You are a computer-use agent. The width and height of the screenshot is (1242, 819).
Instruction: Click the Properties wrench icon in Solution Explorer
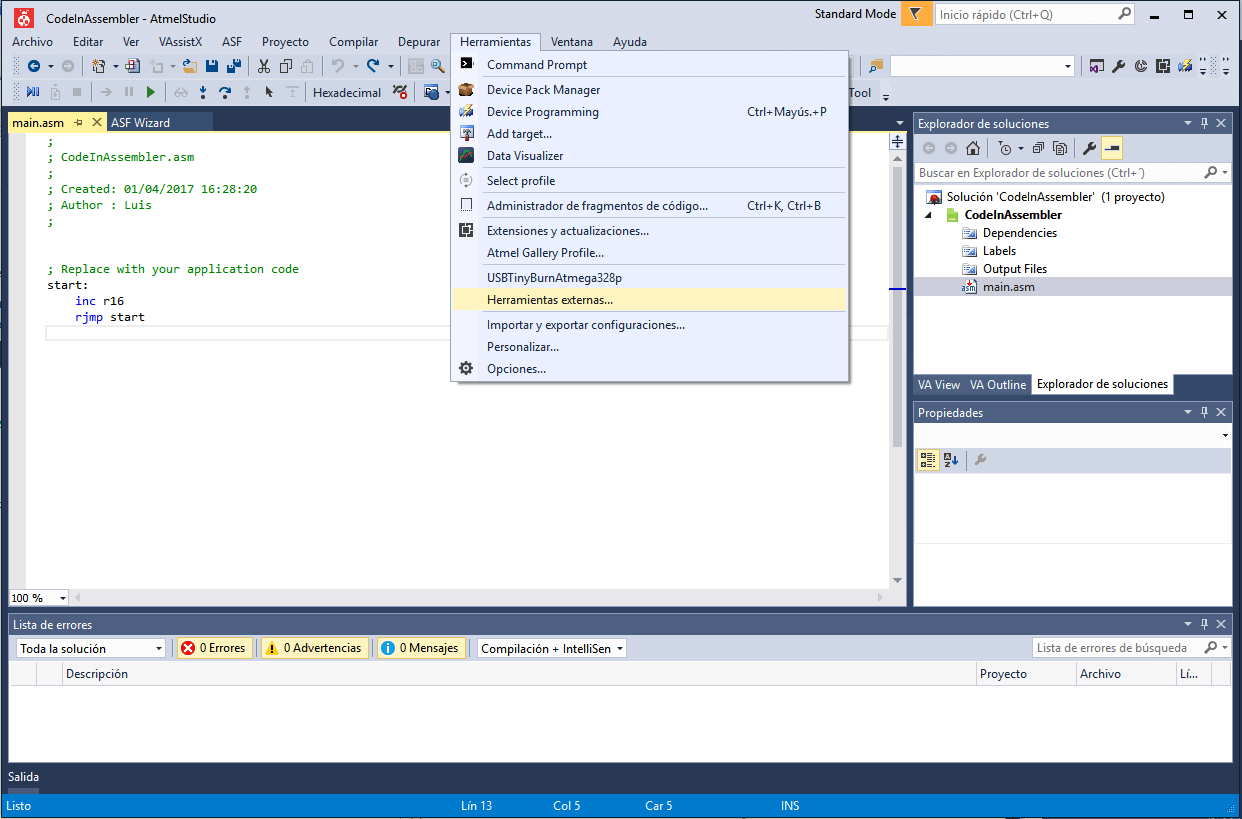coord(1090,148)
